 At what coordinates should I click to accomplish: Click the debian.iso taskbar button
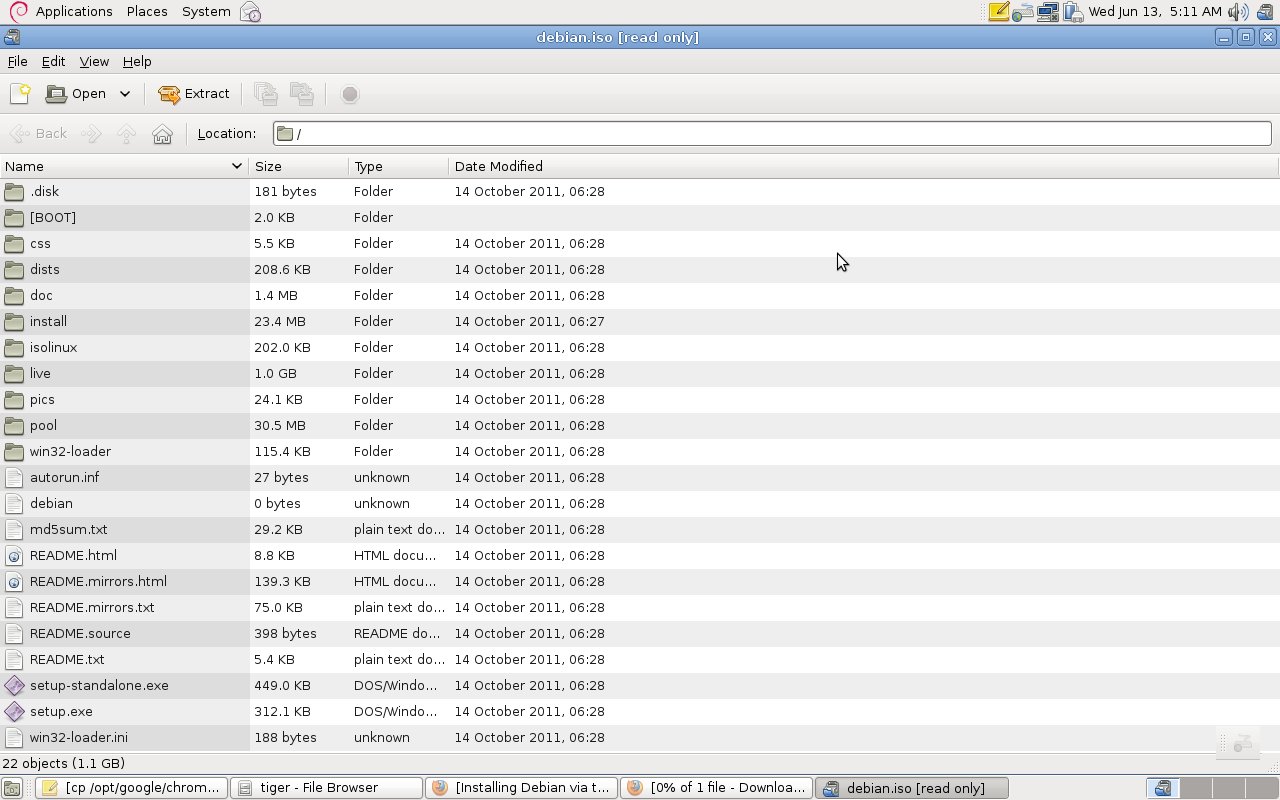[911, 788]
